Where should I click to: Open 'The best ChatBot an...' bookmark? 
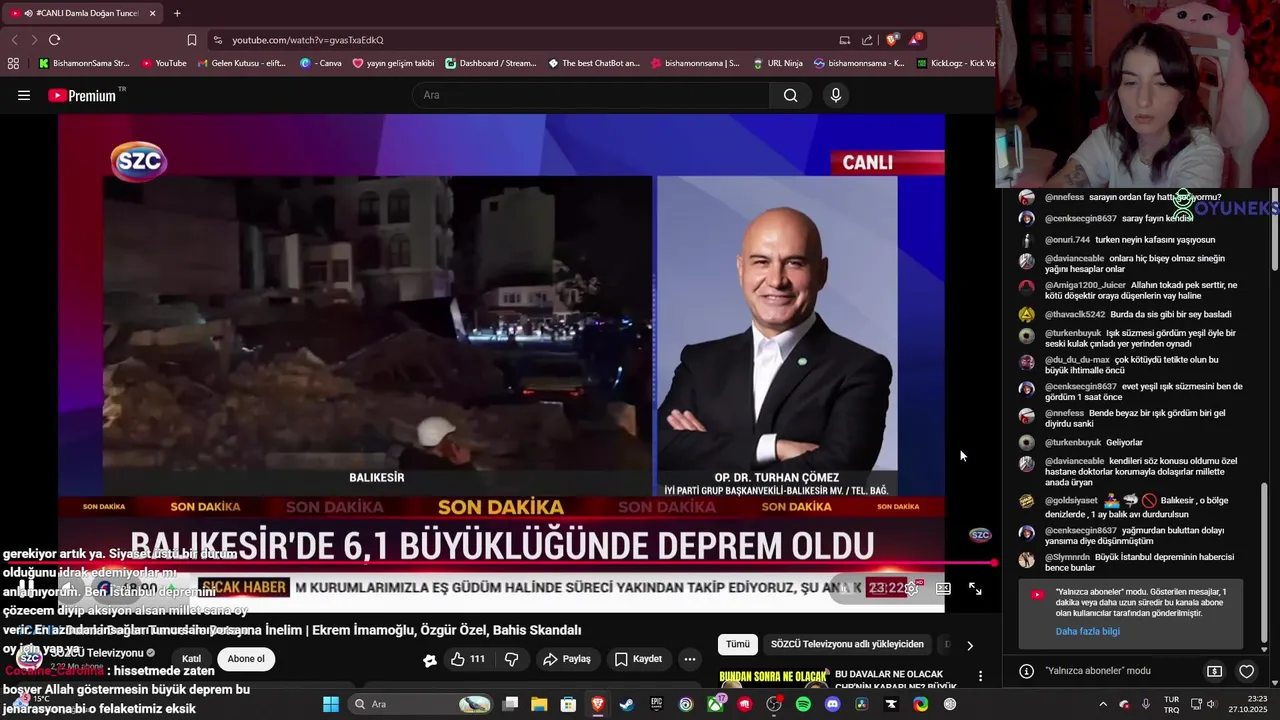coord(594,63)
